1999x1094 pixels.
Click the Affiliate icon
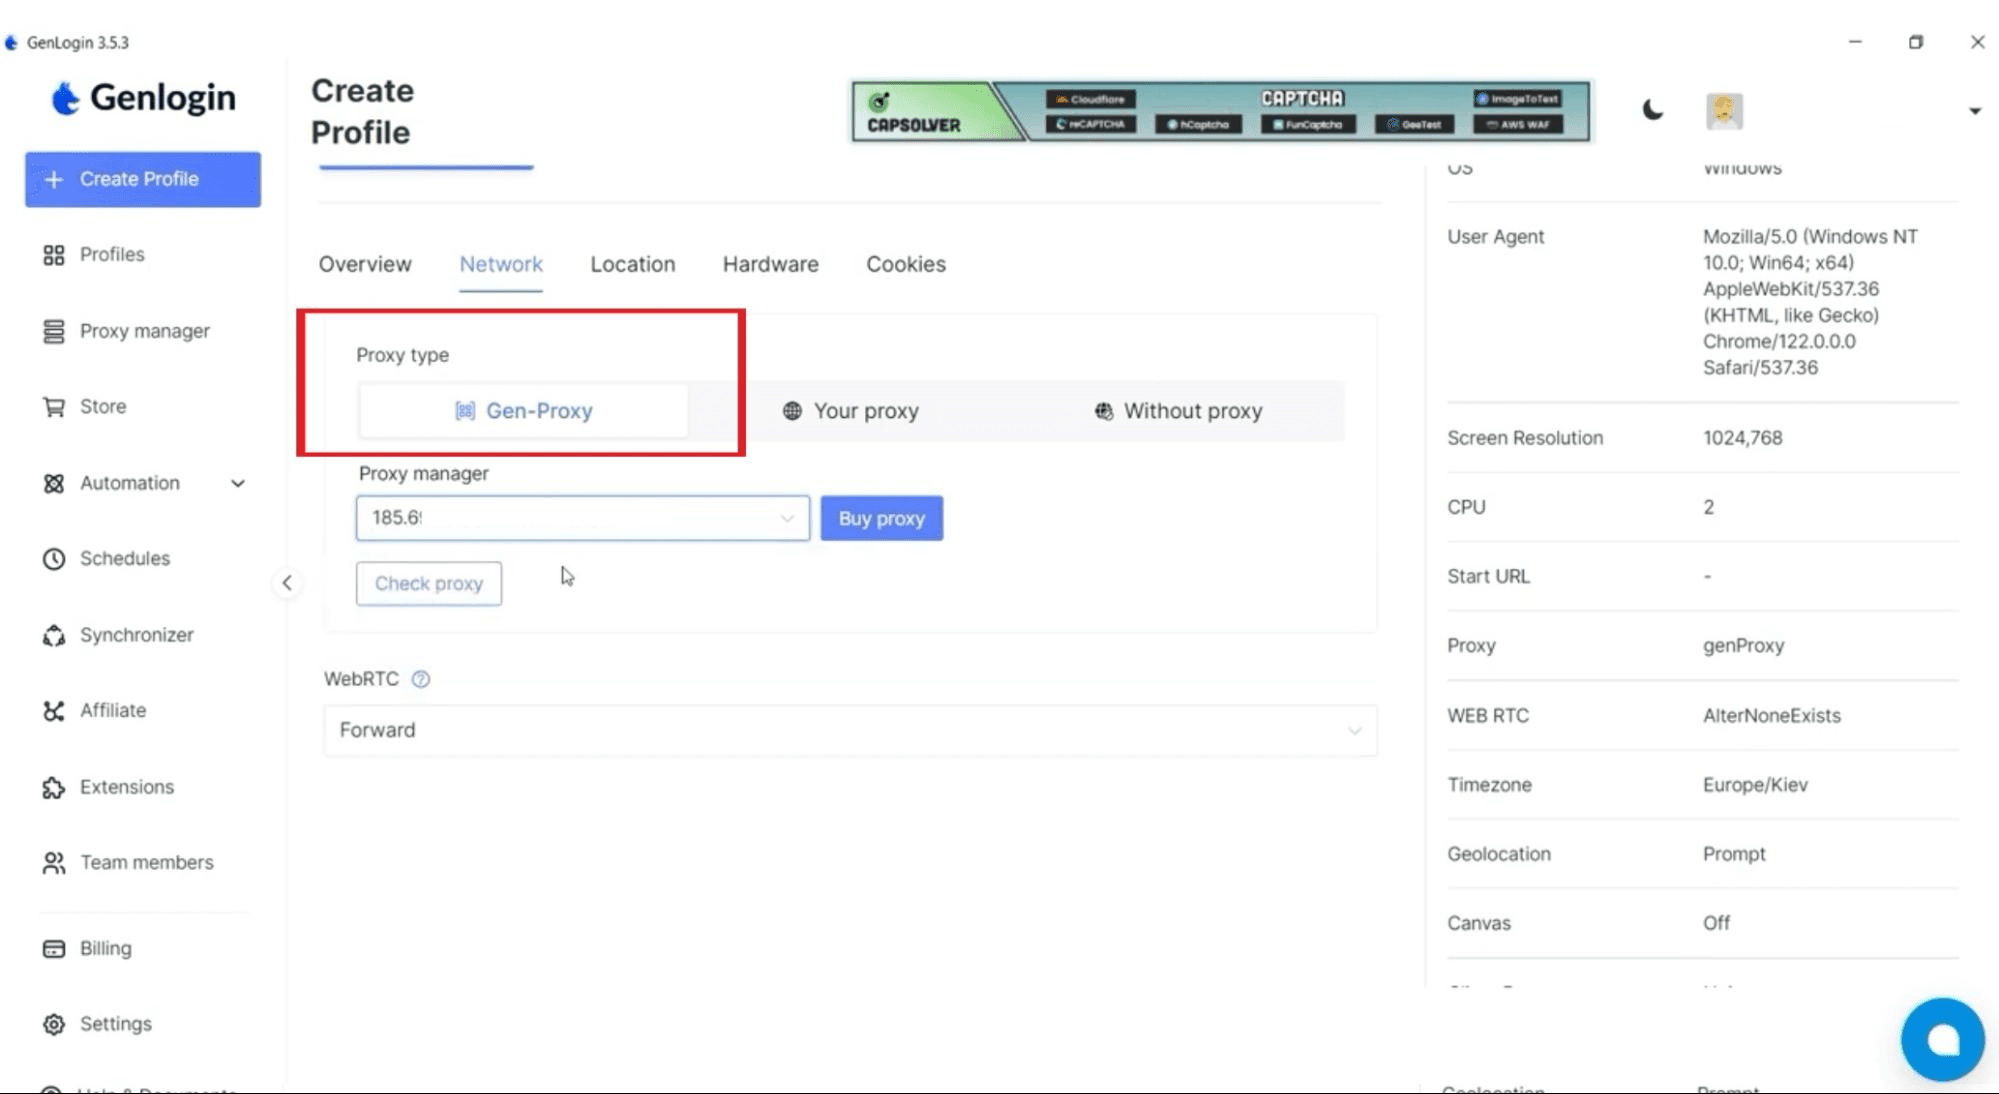(x=54, y=711)
